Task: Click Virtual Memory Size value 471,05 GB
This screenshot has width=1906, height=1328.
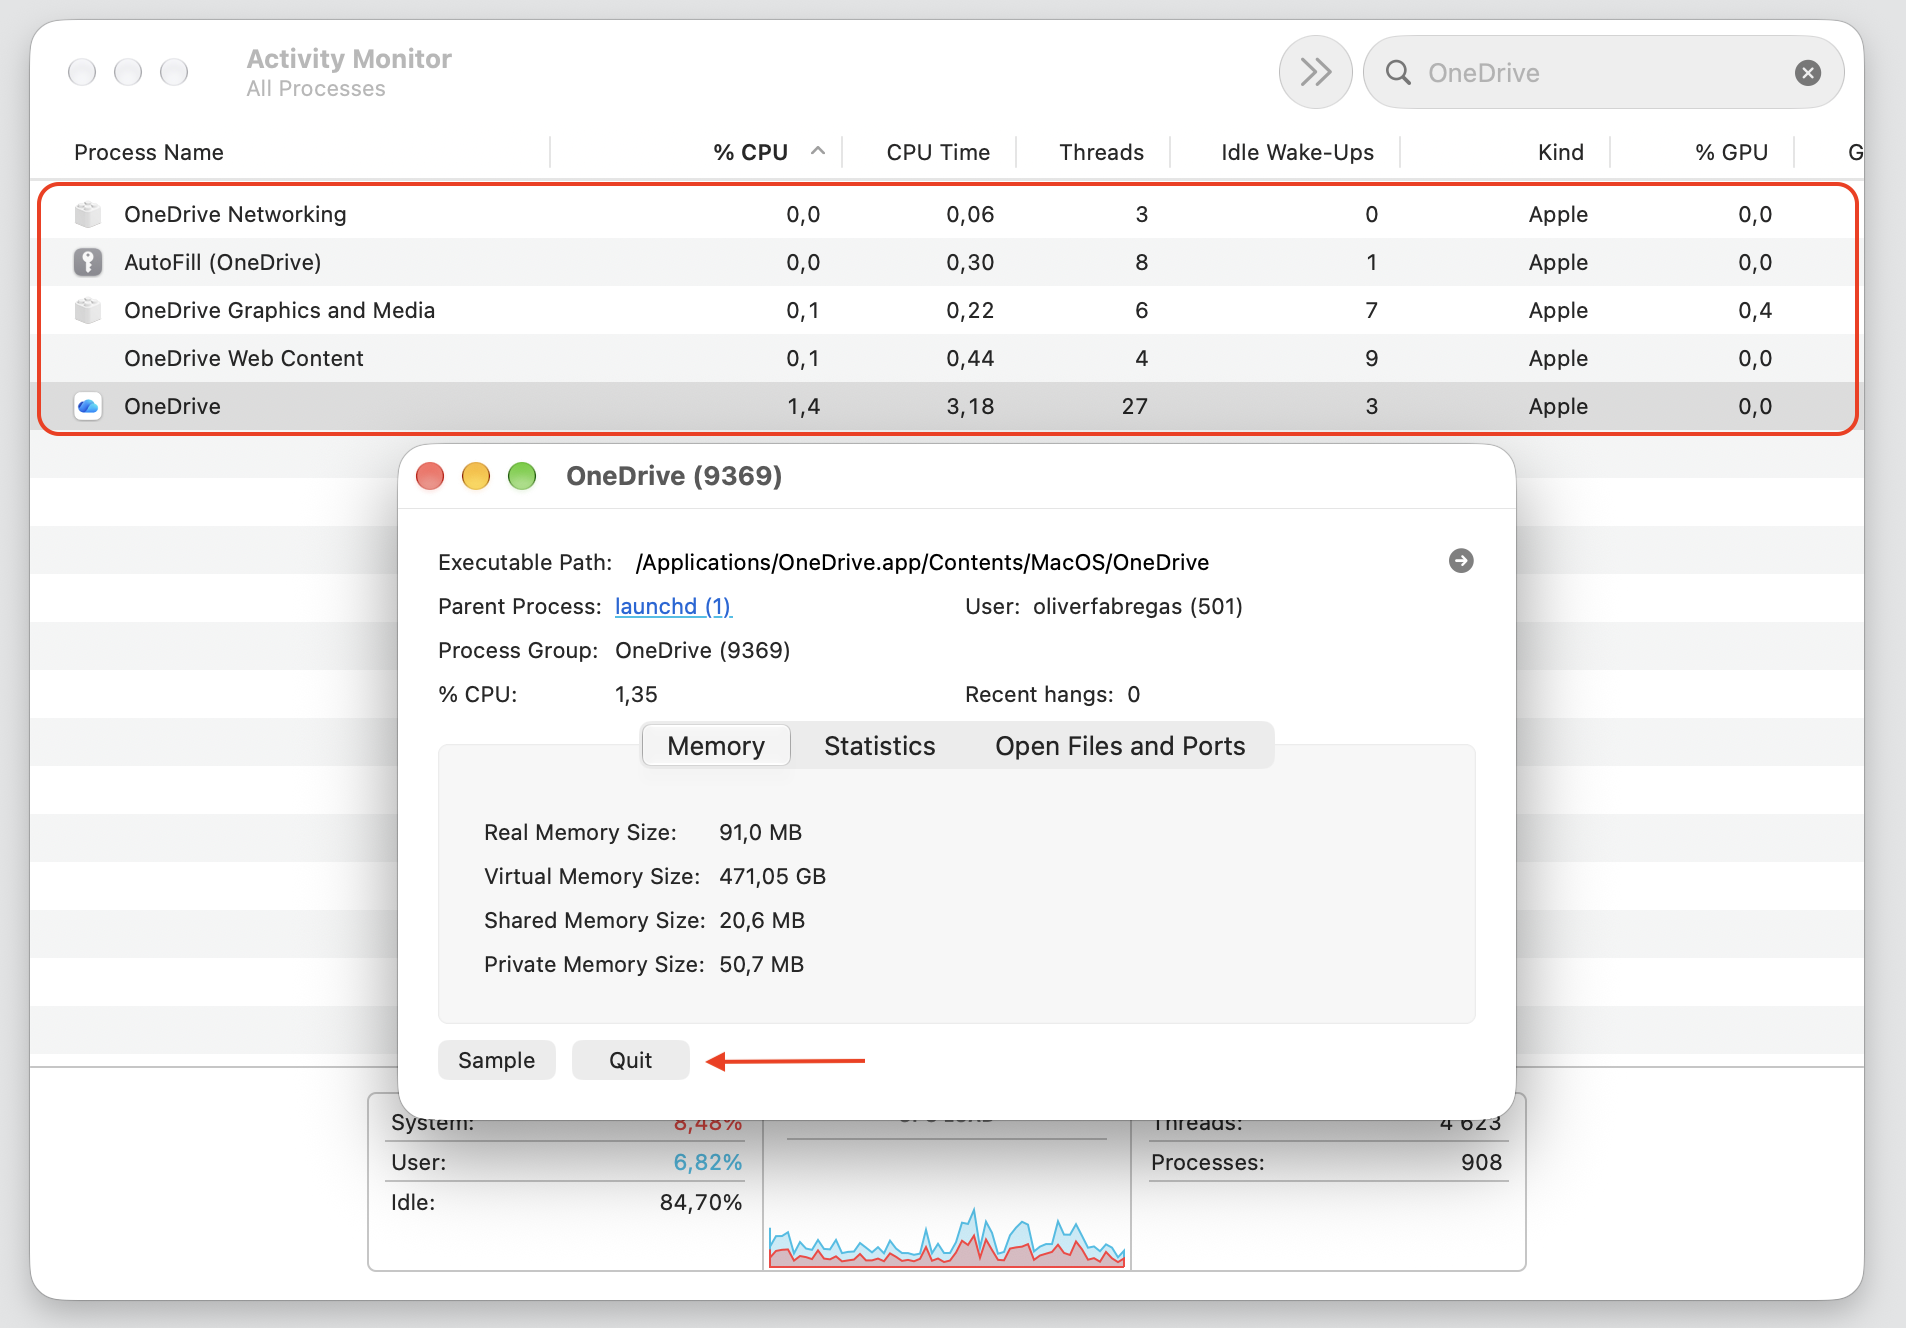Action: point(772,876)
